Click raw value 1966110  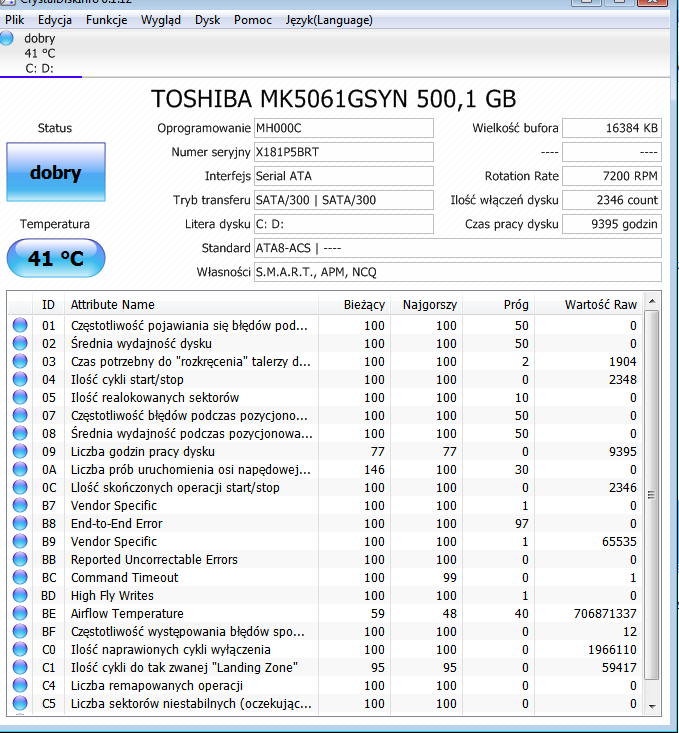pos(612,649)
